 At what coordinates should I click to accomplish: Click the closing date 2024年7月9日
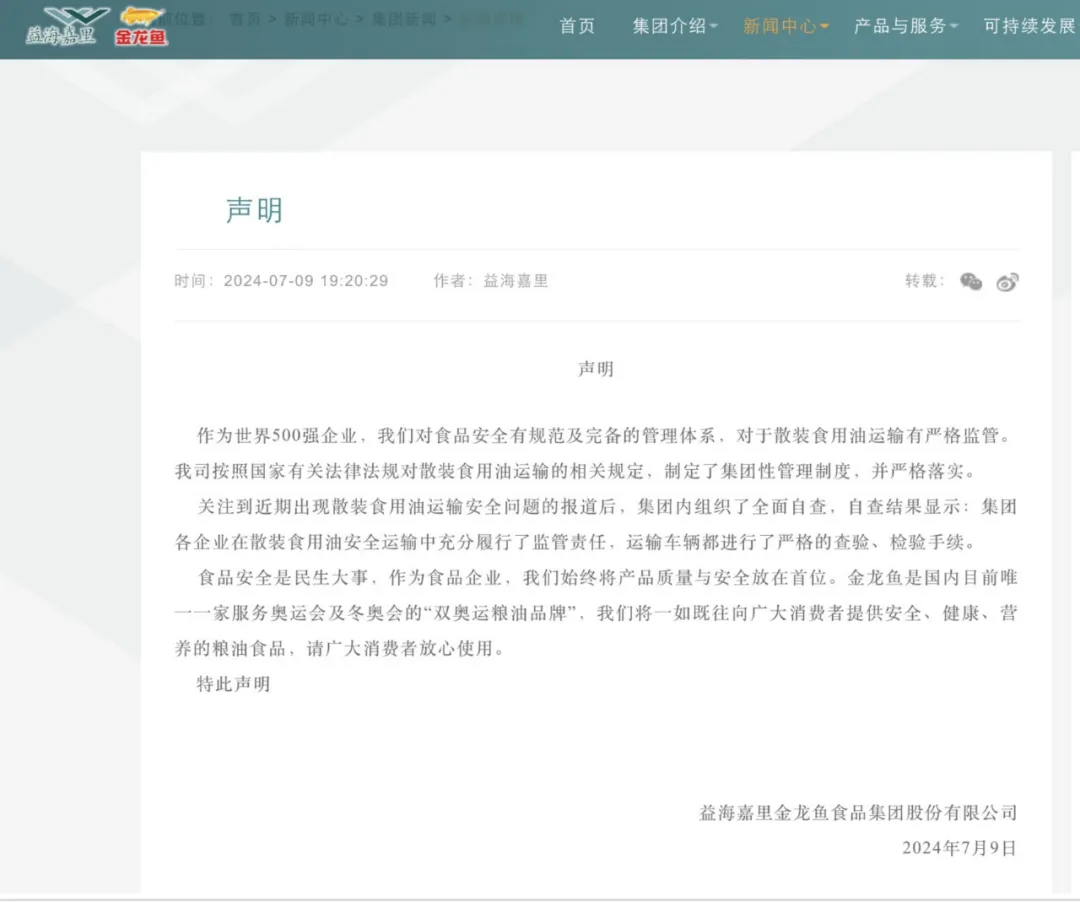tap(959, 848)
